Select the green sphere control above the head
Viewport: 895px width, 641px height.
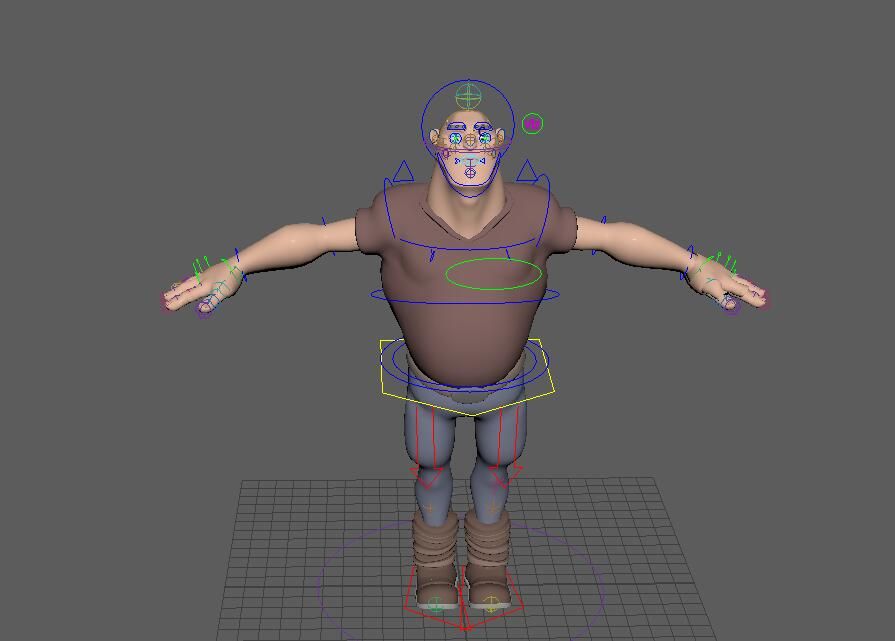469,96
